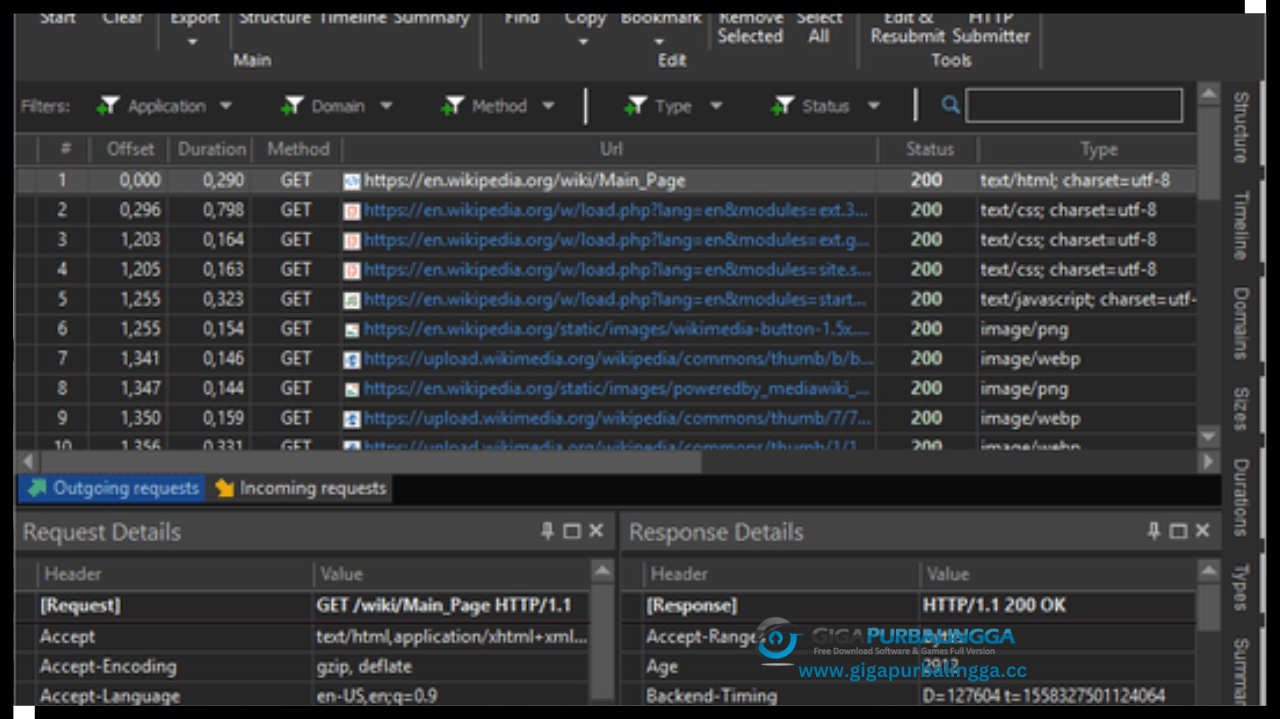Expand the Export dropdown arrow
1280x719 pixels.
194,42
